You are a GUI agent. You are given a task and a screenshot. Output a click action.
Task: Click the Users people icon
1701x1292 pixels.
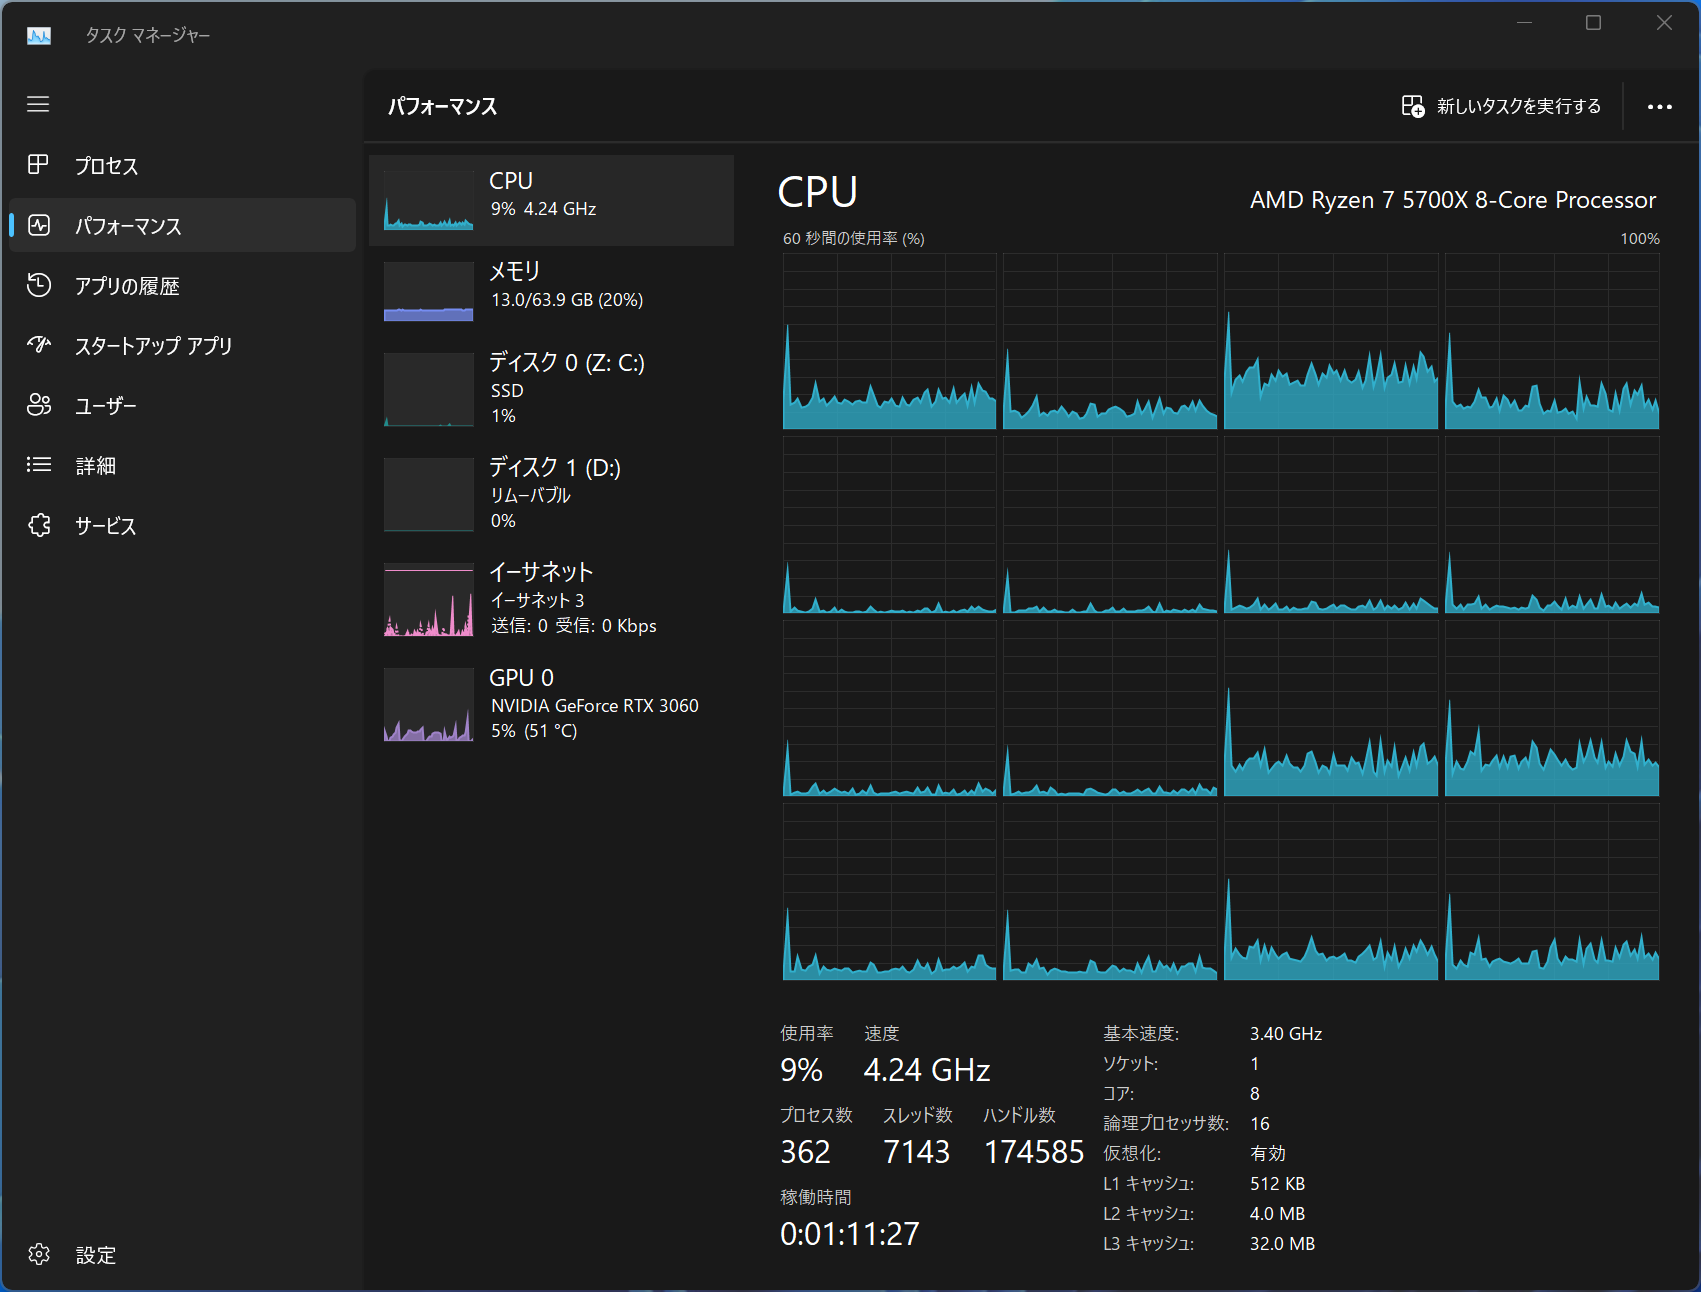click(x=38, y=405)
